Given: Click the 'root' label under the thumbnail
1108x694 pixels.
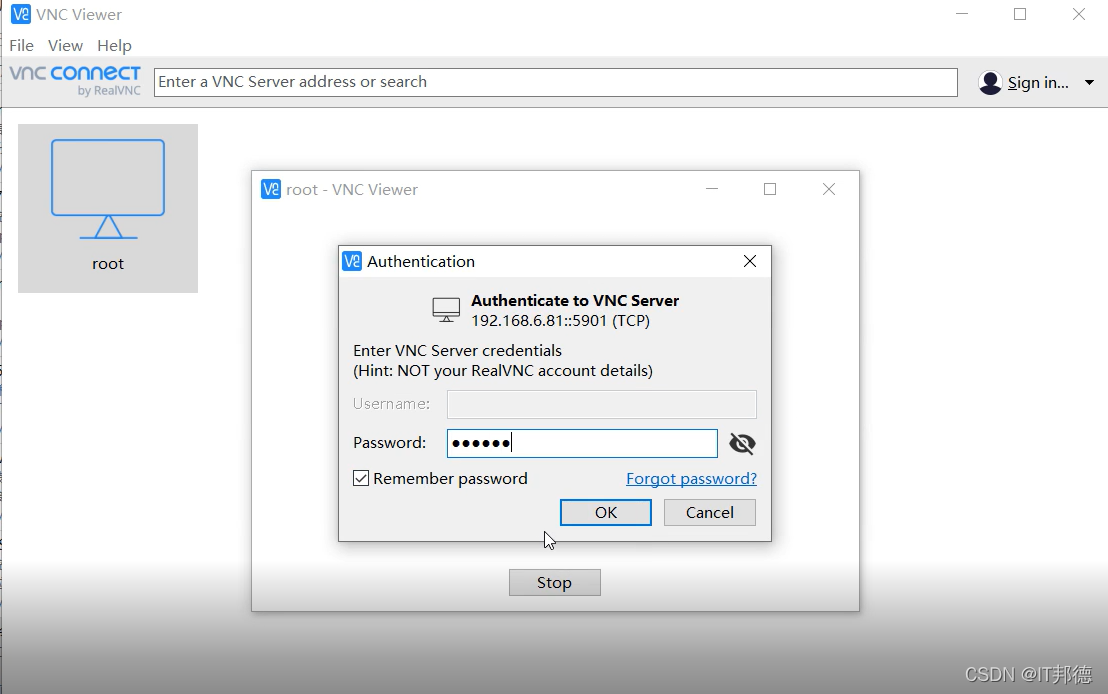Looking at the screenshot, I should click(x=108, y=264).
